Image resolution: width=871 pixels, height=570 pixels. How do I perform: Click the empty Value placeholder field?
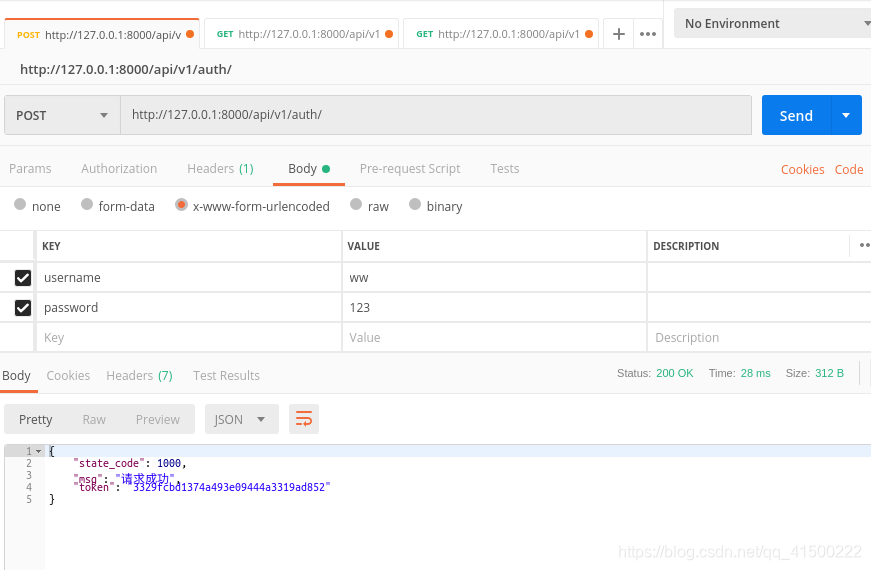tap(494, 338)
